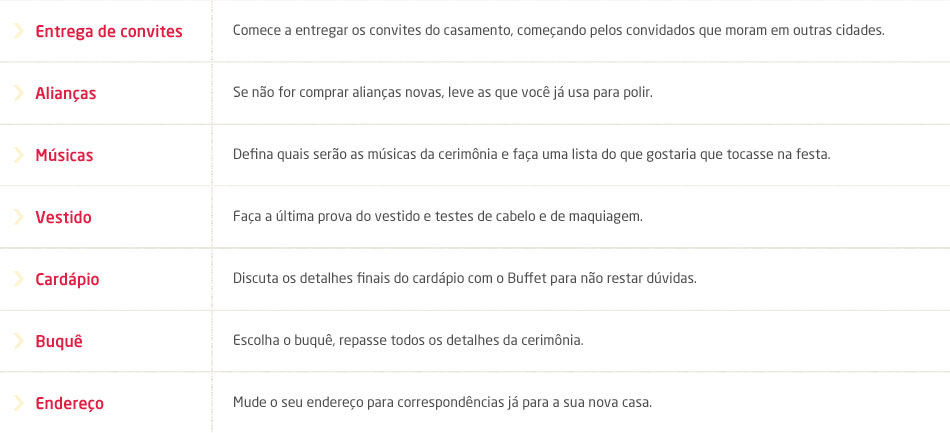950x433 pixels.
Task: Click the arrow next to Músicas
Action: point(19,155)
